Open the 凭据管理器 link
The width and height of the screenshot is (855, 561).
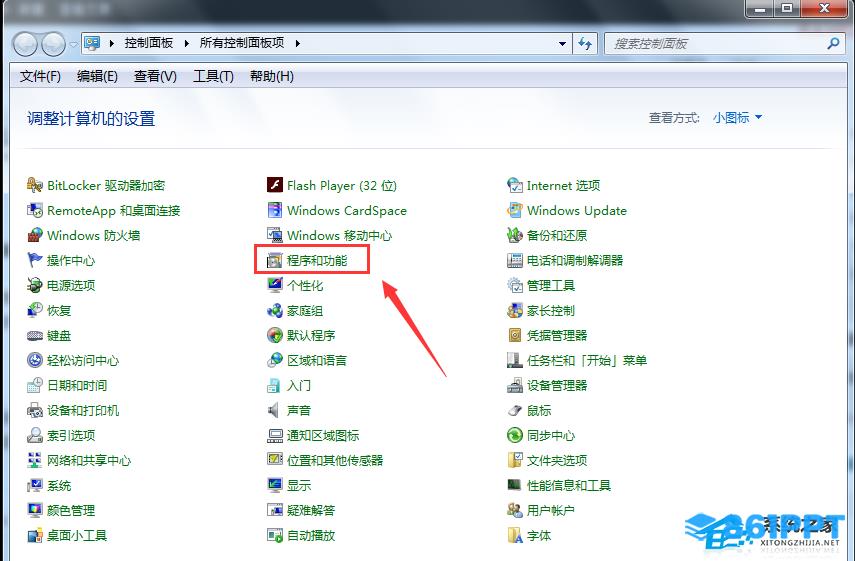[x=557, y=335]
